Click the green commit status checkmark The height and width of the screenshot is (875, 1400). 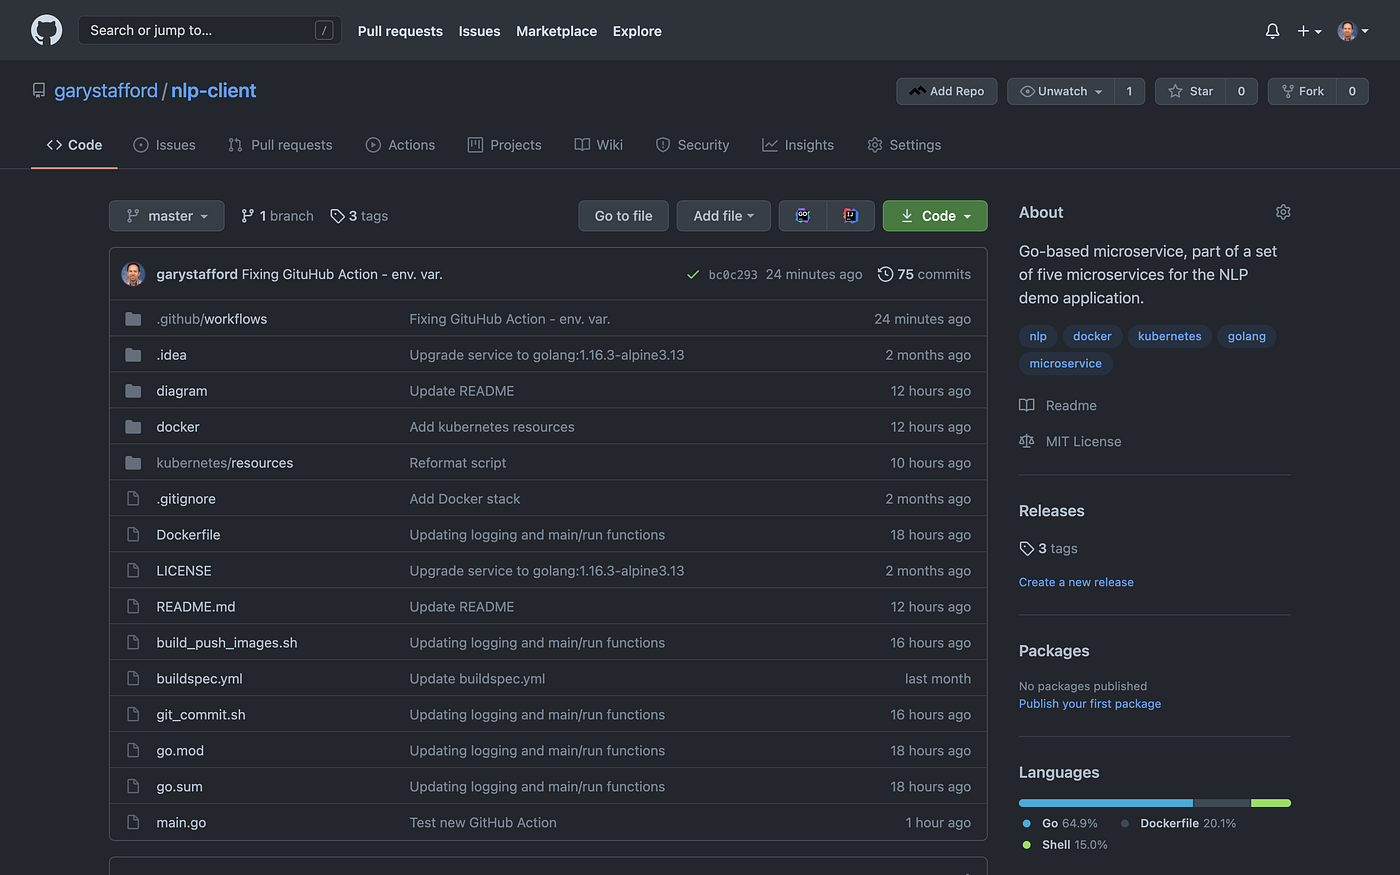(693, 274)
